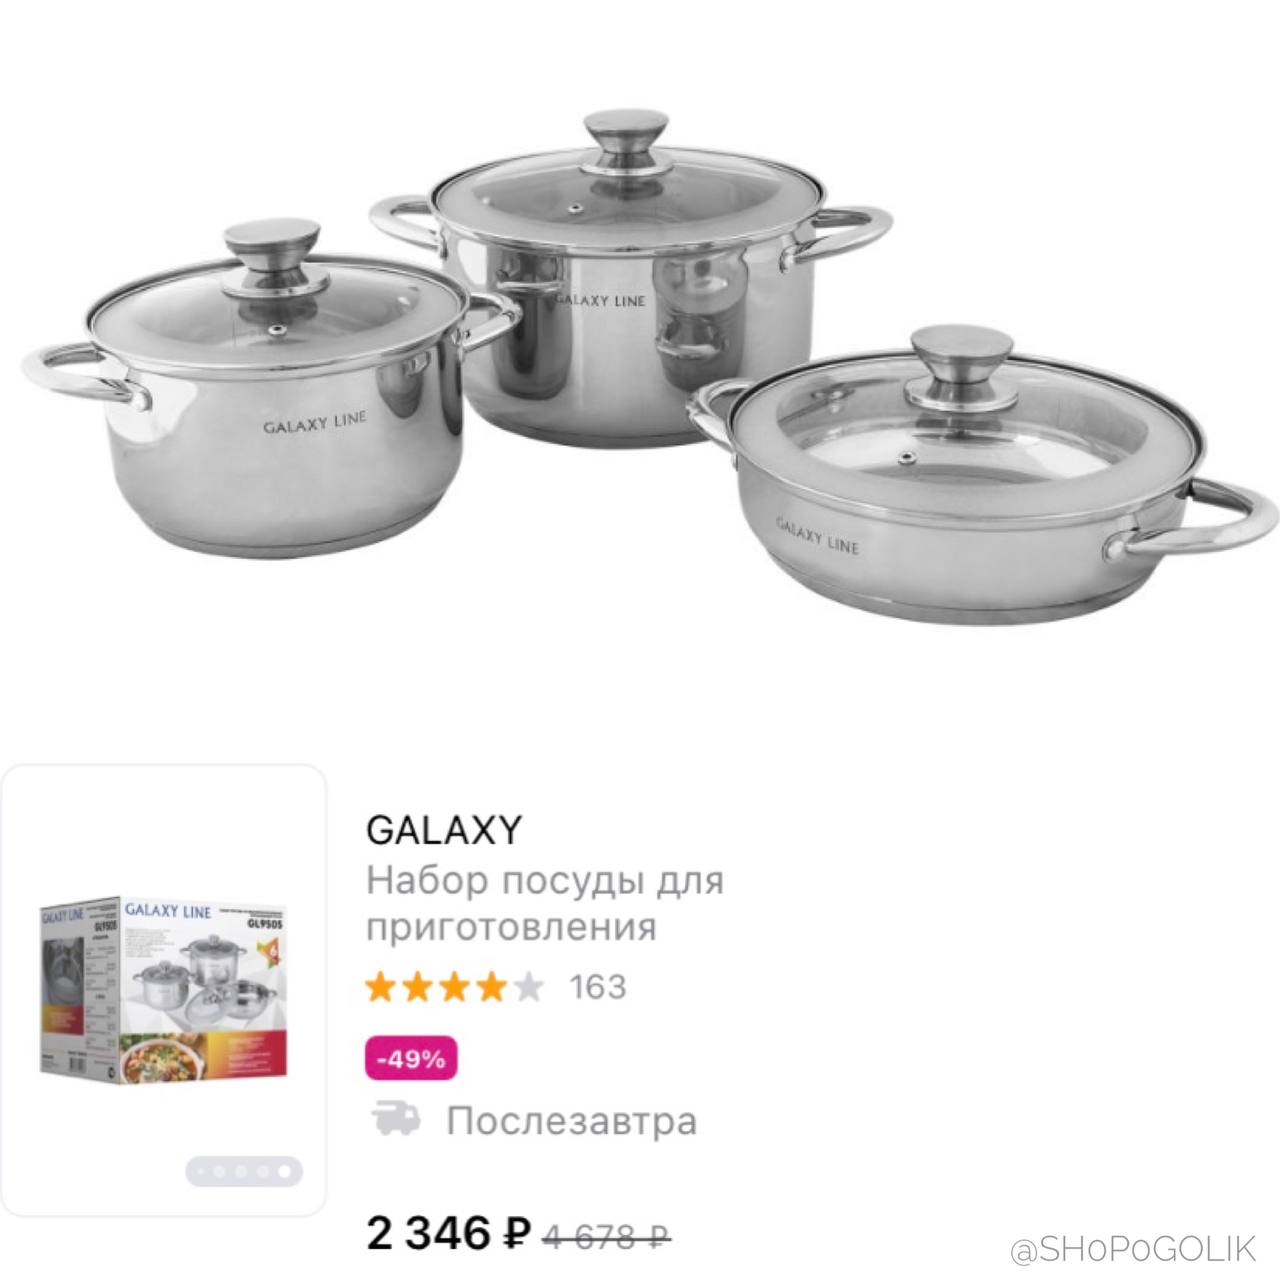Click the first orange rating star
Image resolution: width=1280 pixels, height=1280 pixels.
pos(380,987)
